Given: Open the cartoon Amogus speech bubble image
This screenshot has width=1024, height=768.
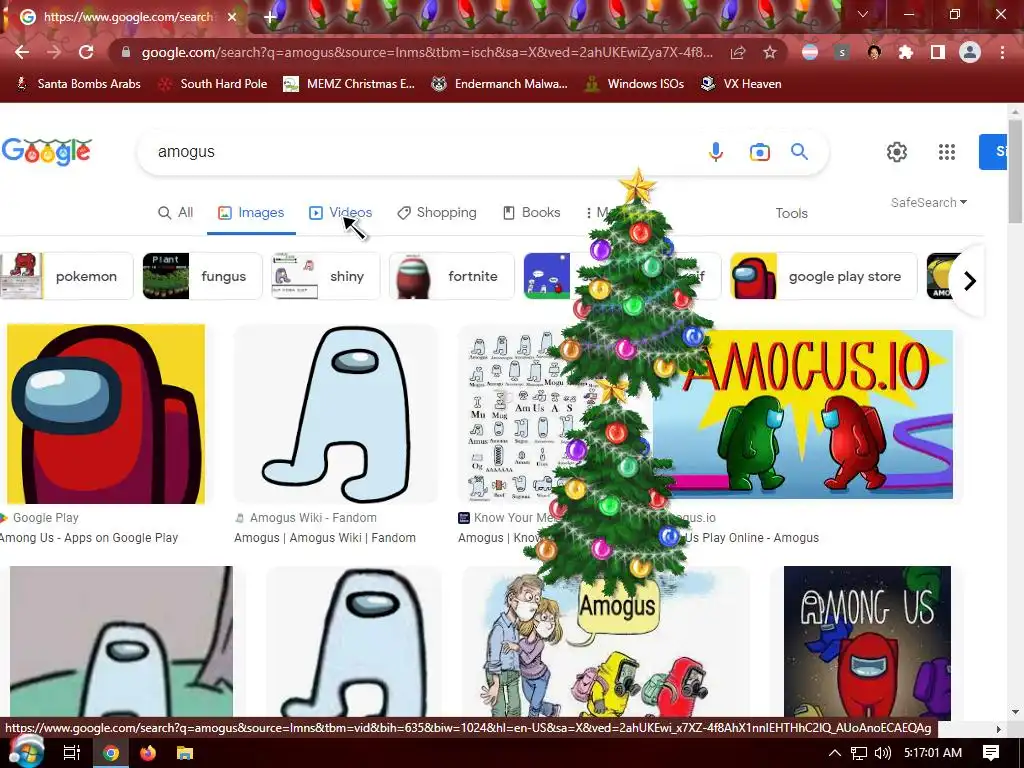Looking at the screenshot, I should click(x=605, y=643).
